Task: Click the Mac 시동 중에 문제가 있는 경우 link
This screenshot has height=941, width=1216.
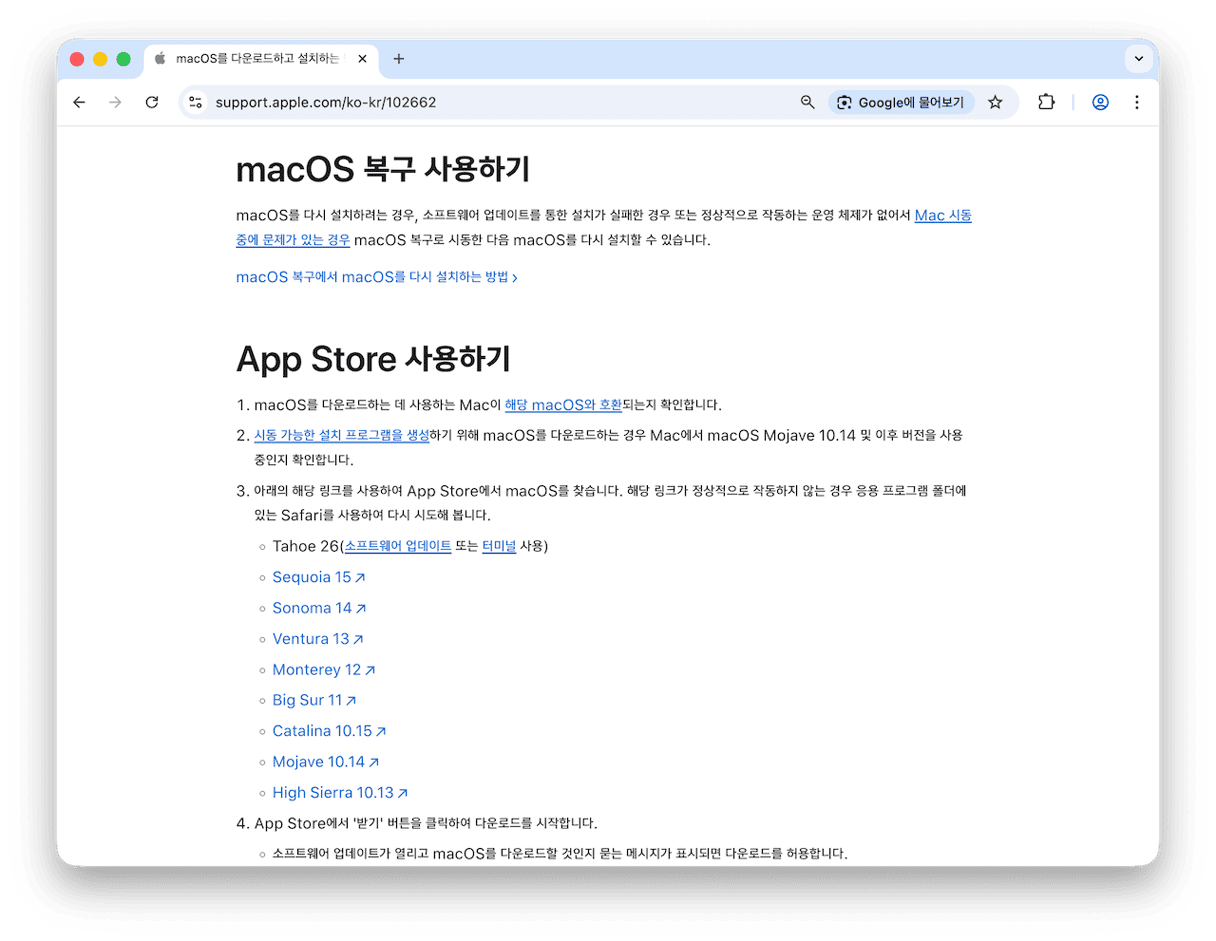Action: 292,239
